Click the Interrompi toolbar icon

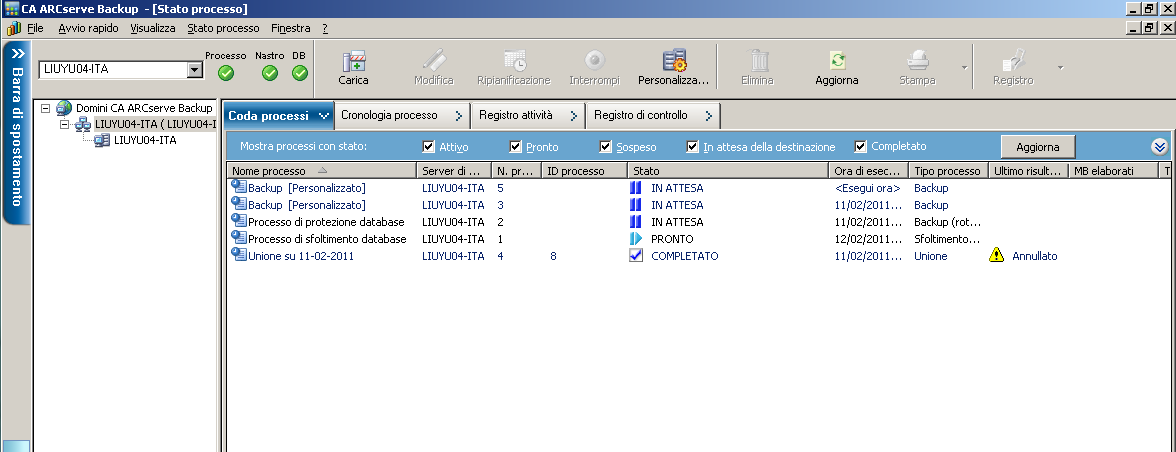click(595, 61)
